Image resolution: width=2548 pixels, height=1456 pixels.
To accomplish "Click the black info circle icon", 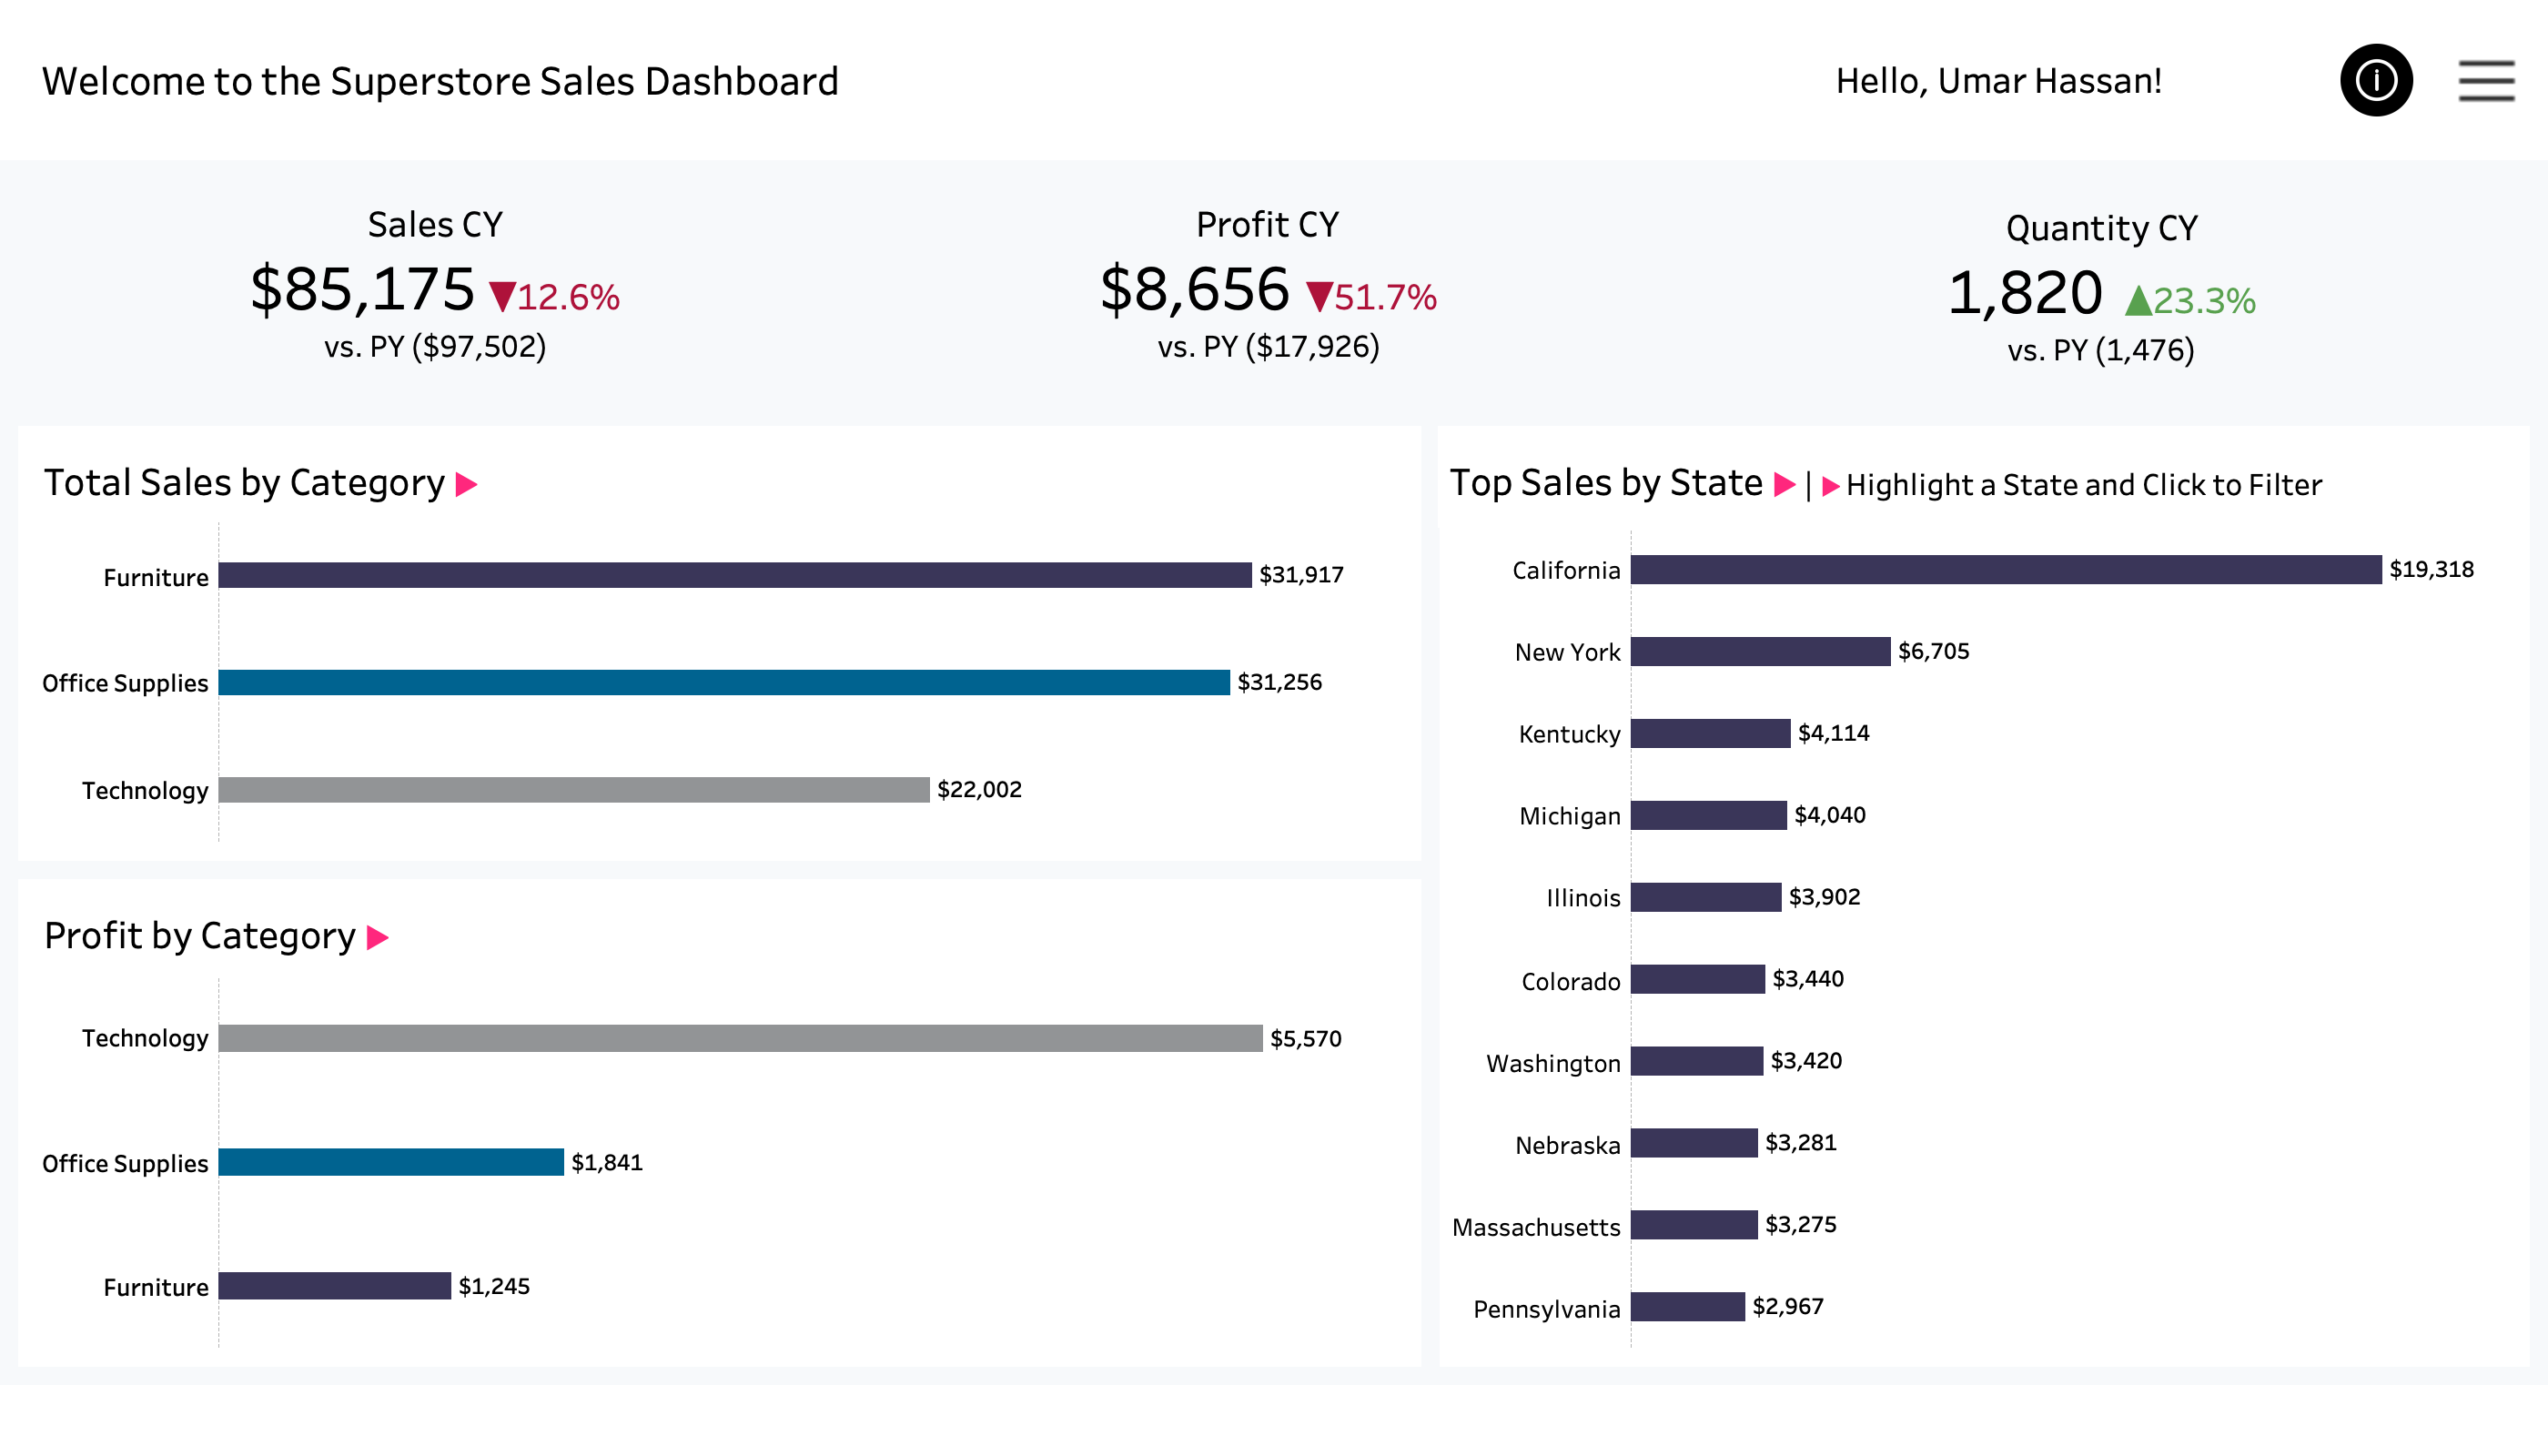I will pyautogui.click(x=2376, y=80).
